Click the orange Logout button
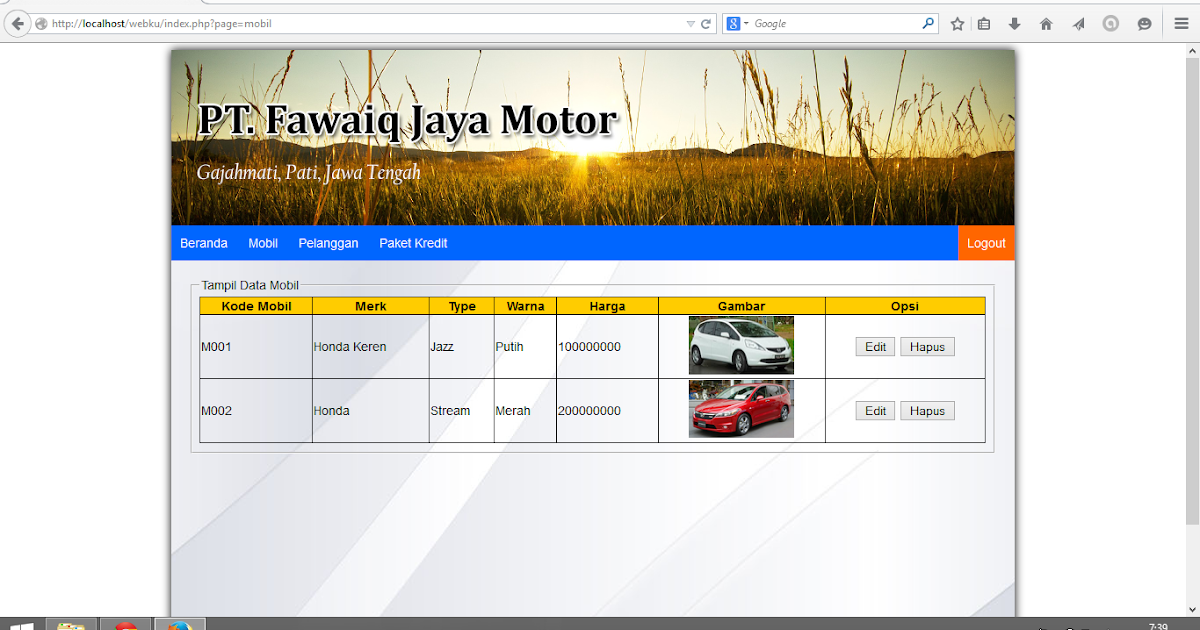The height and width of the screenshot is (630, 1200). 986,243
